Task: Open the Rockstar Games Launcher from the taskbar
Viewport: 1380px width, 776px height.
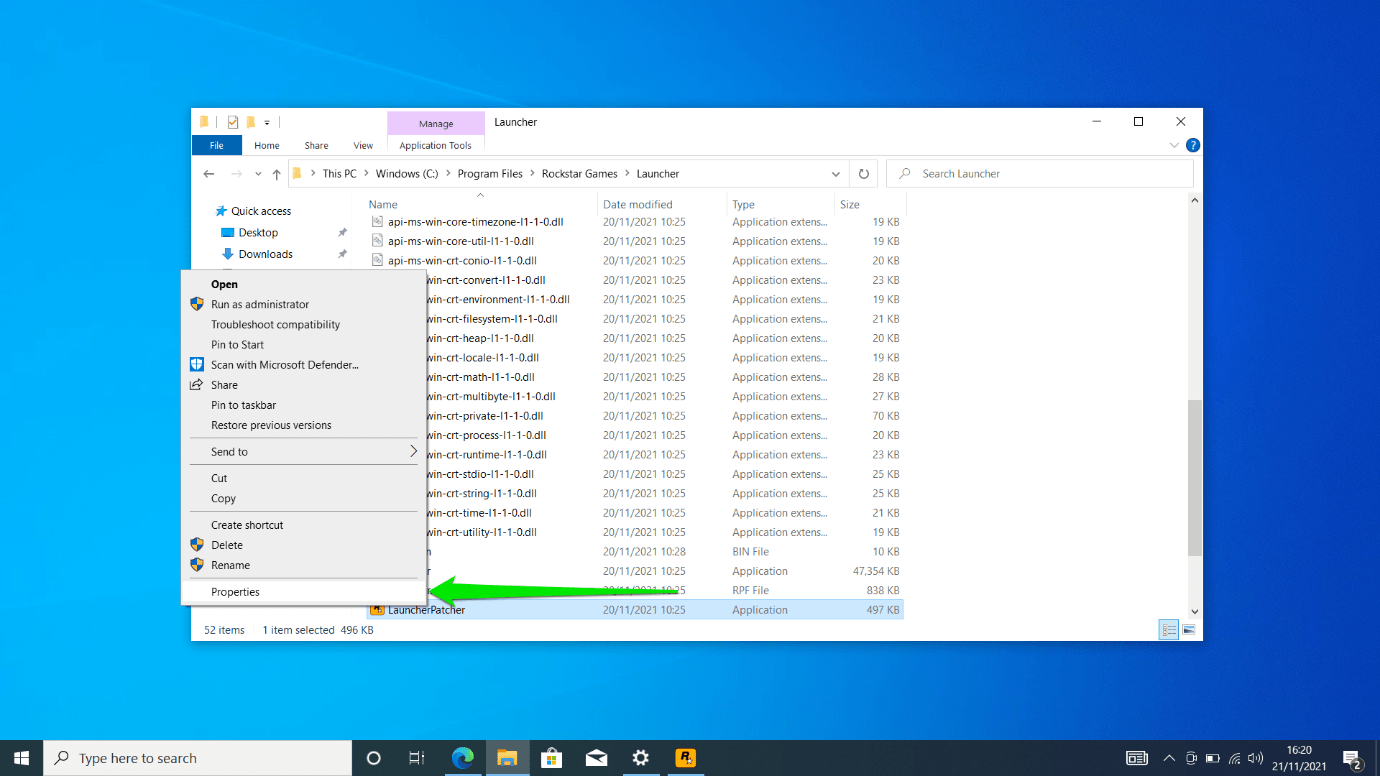Action: pos(685,757)
